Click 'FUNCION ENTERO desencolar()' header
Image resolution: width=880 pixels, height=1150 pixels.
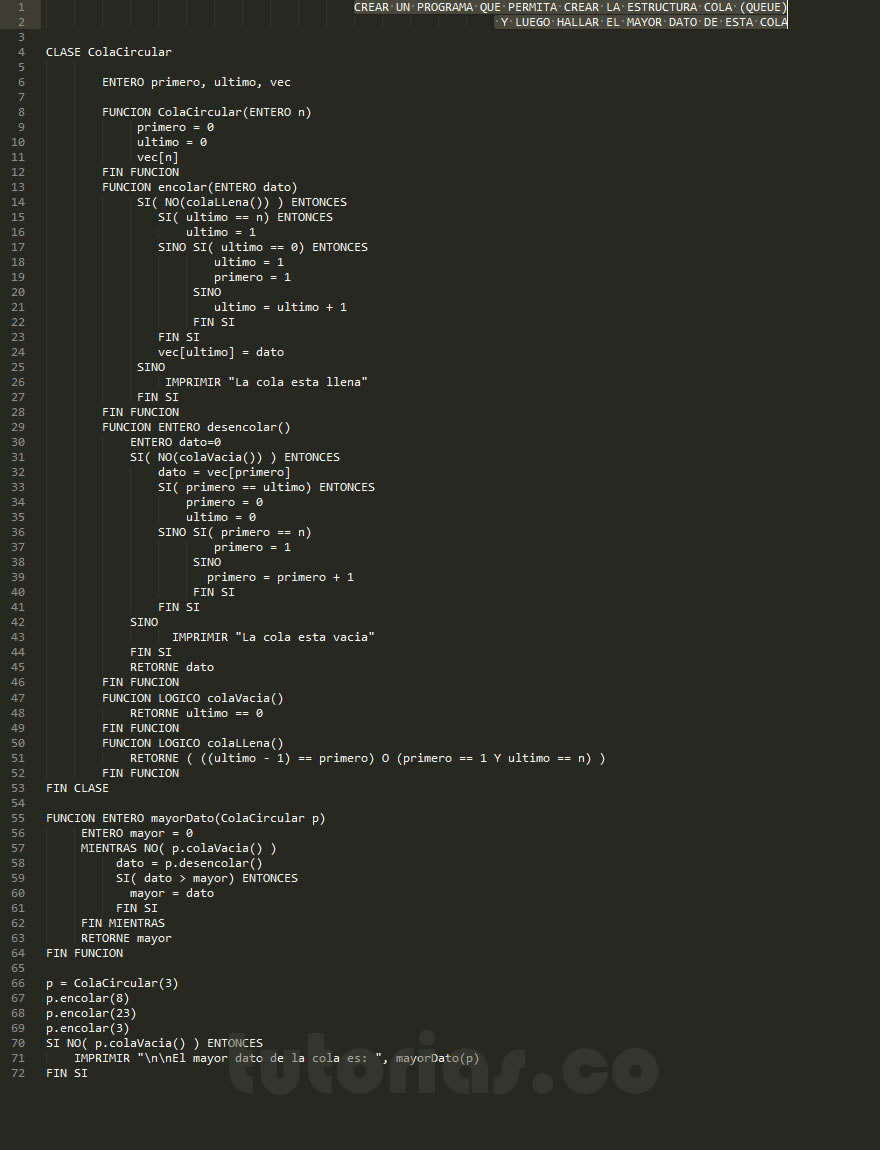[x=196, y=427]
